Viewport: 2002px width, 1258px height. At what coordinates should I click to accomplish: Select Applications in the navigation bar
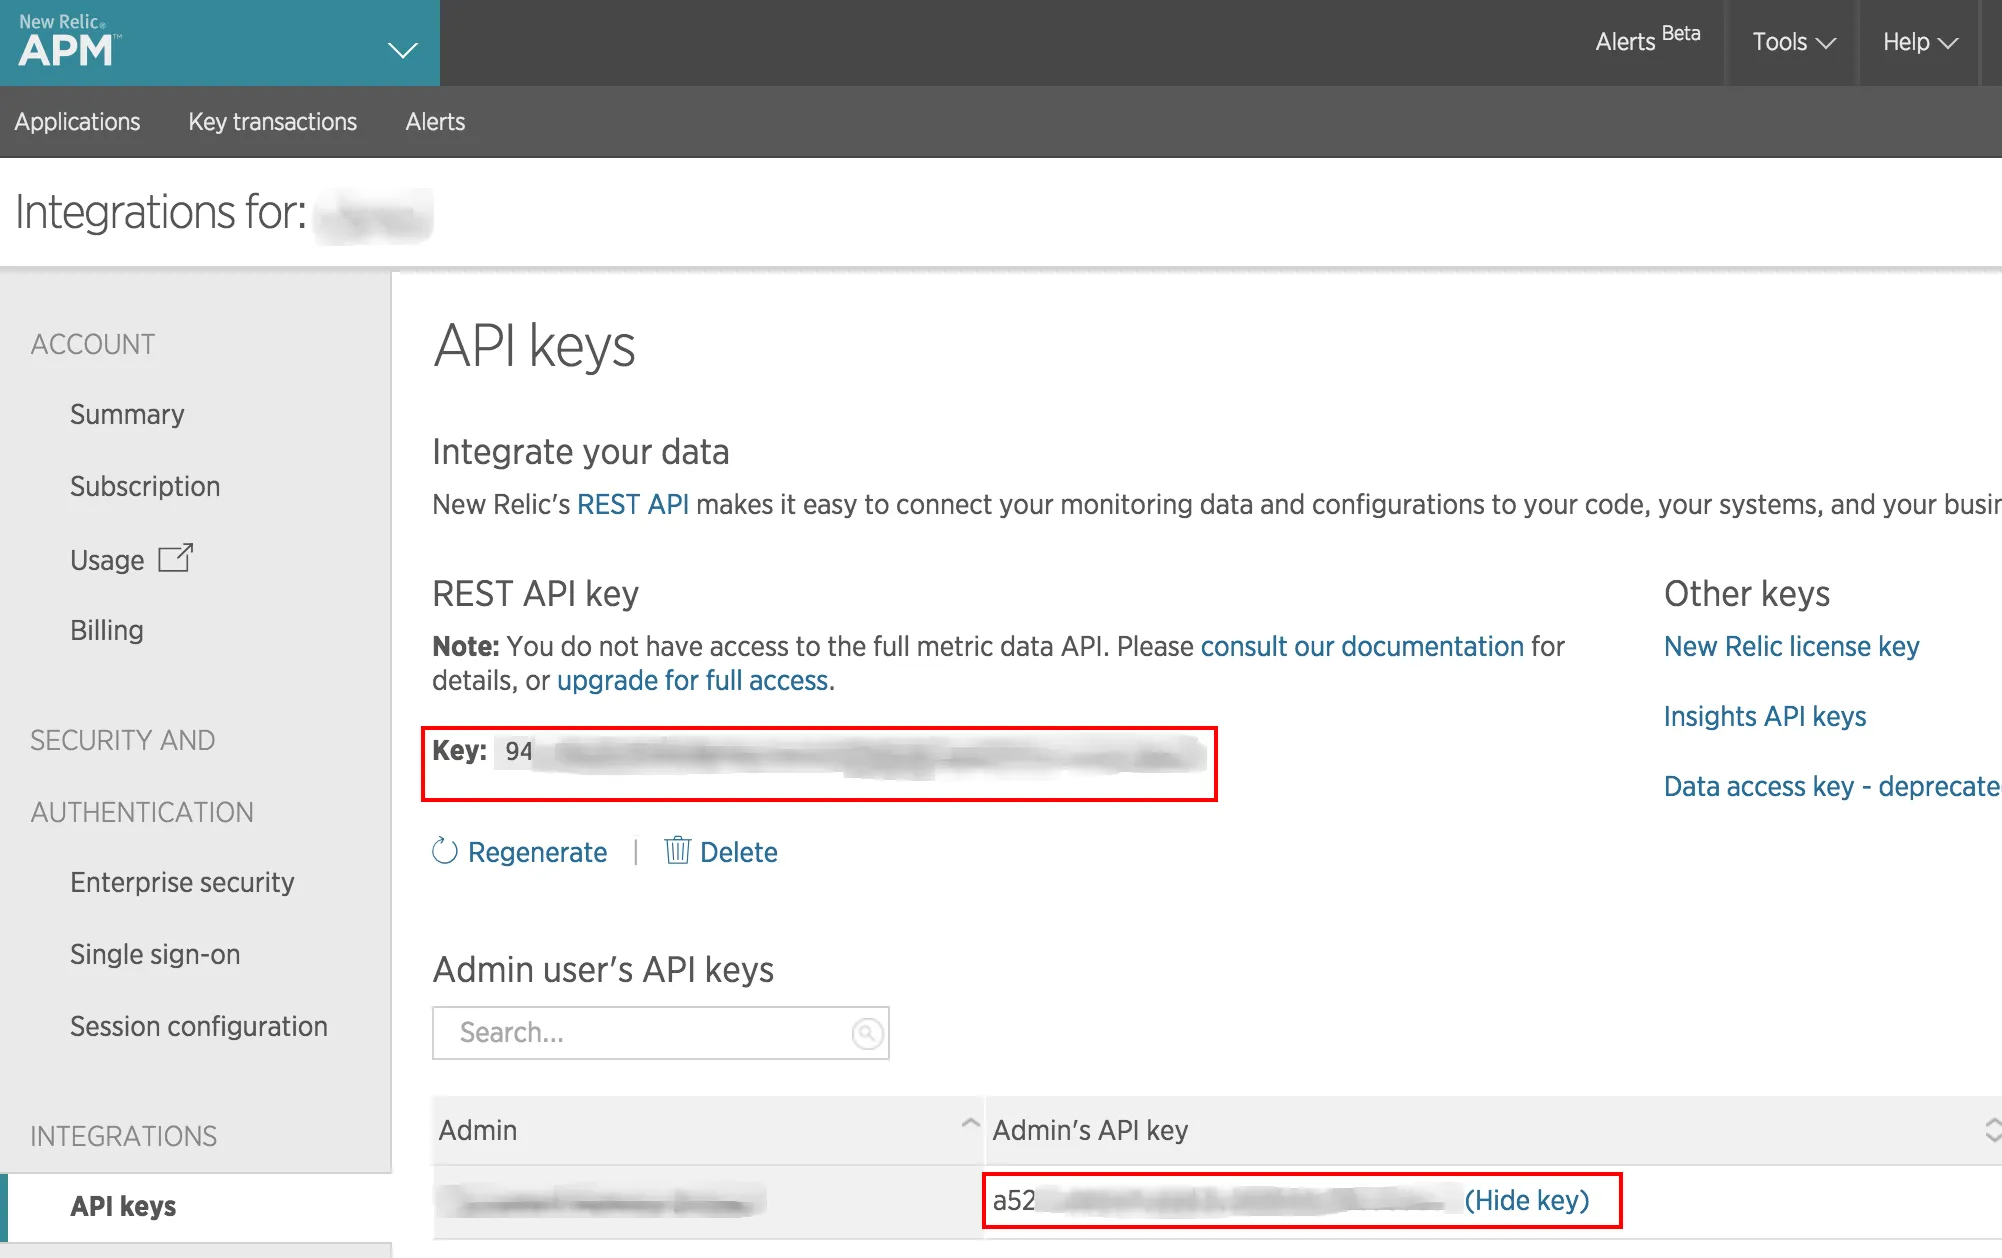click(x=77, y=121)
